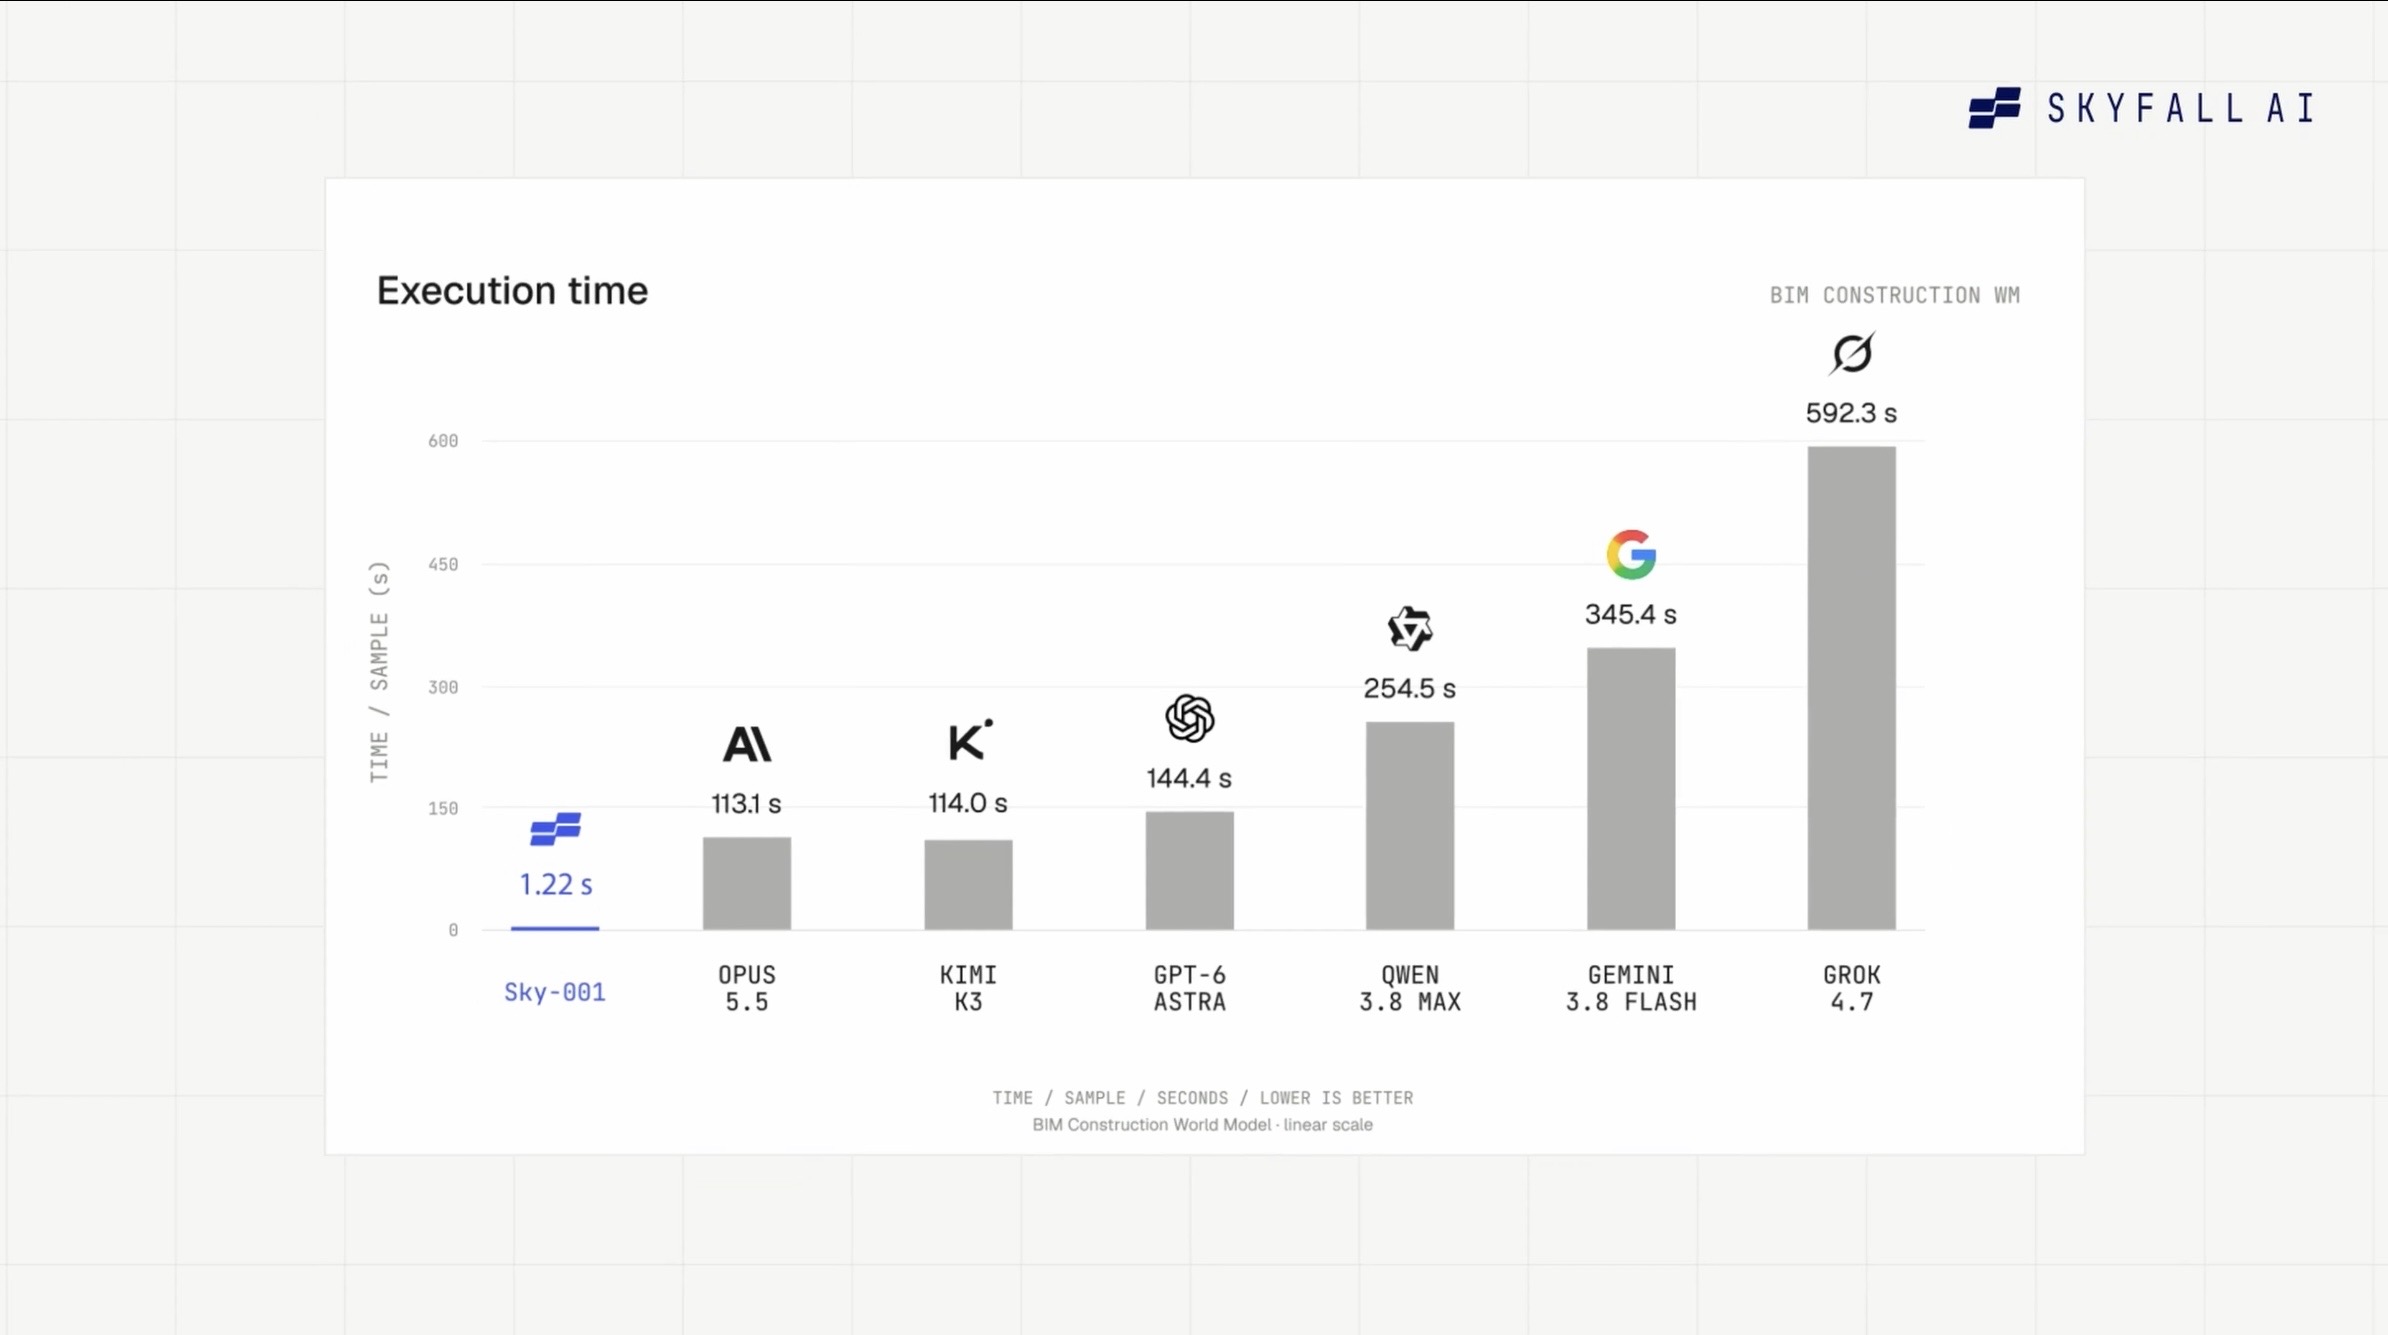Click the 450 y-axis tick label
Image resolution: width=2388 pixels, height=1335 pixels.
click(443, 565)
